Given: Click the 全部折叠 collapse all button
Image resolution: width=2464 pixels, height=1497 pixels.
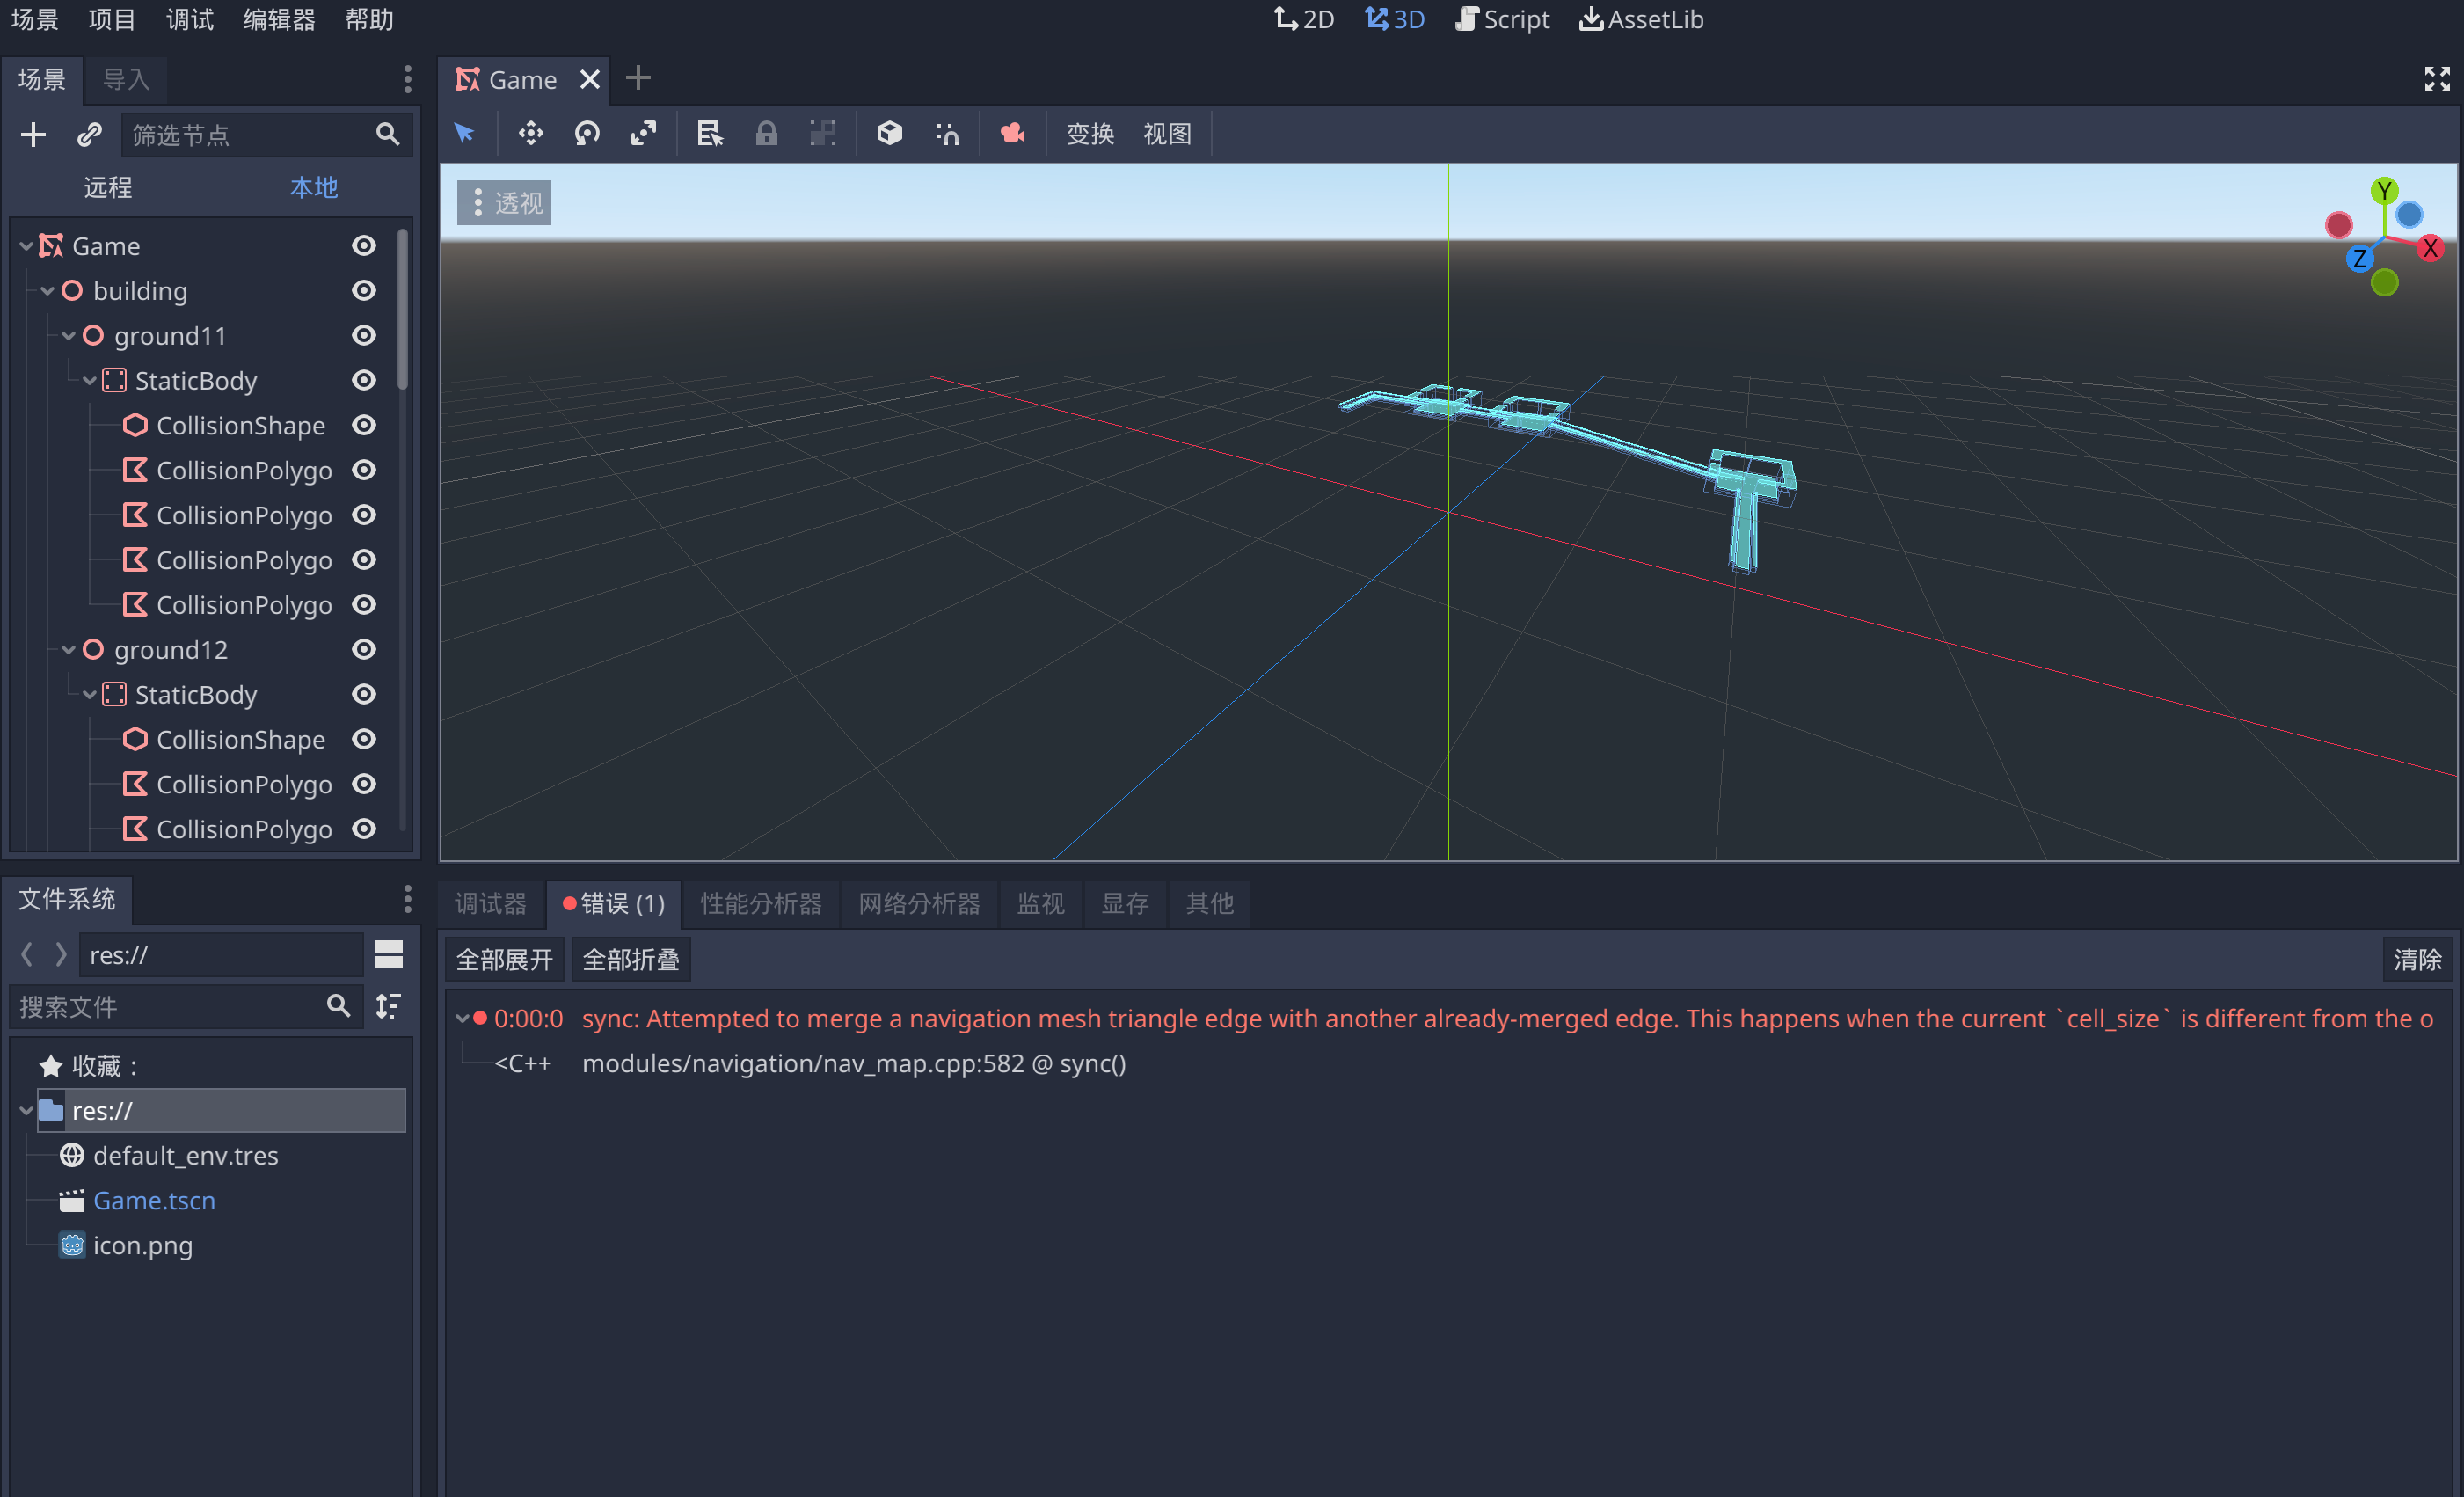Looking at the screenshot, I should (630, 958).
